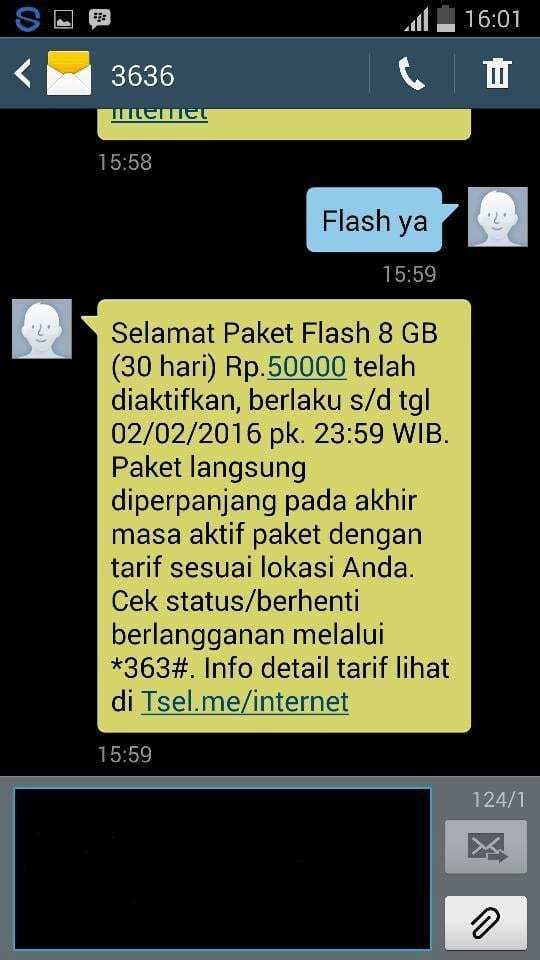This screenshot has width=540, height=960.
Task: Tap the partially visible internet link at top
Action: [x=159, y=114]
